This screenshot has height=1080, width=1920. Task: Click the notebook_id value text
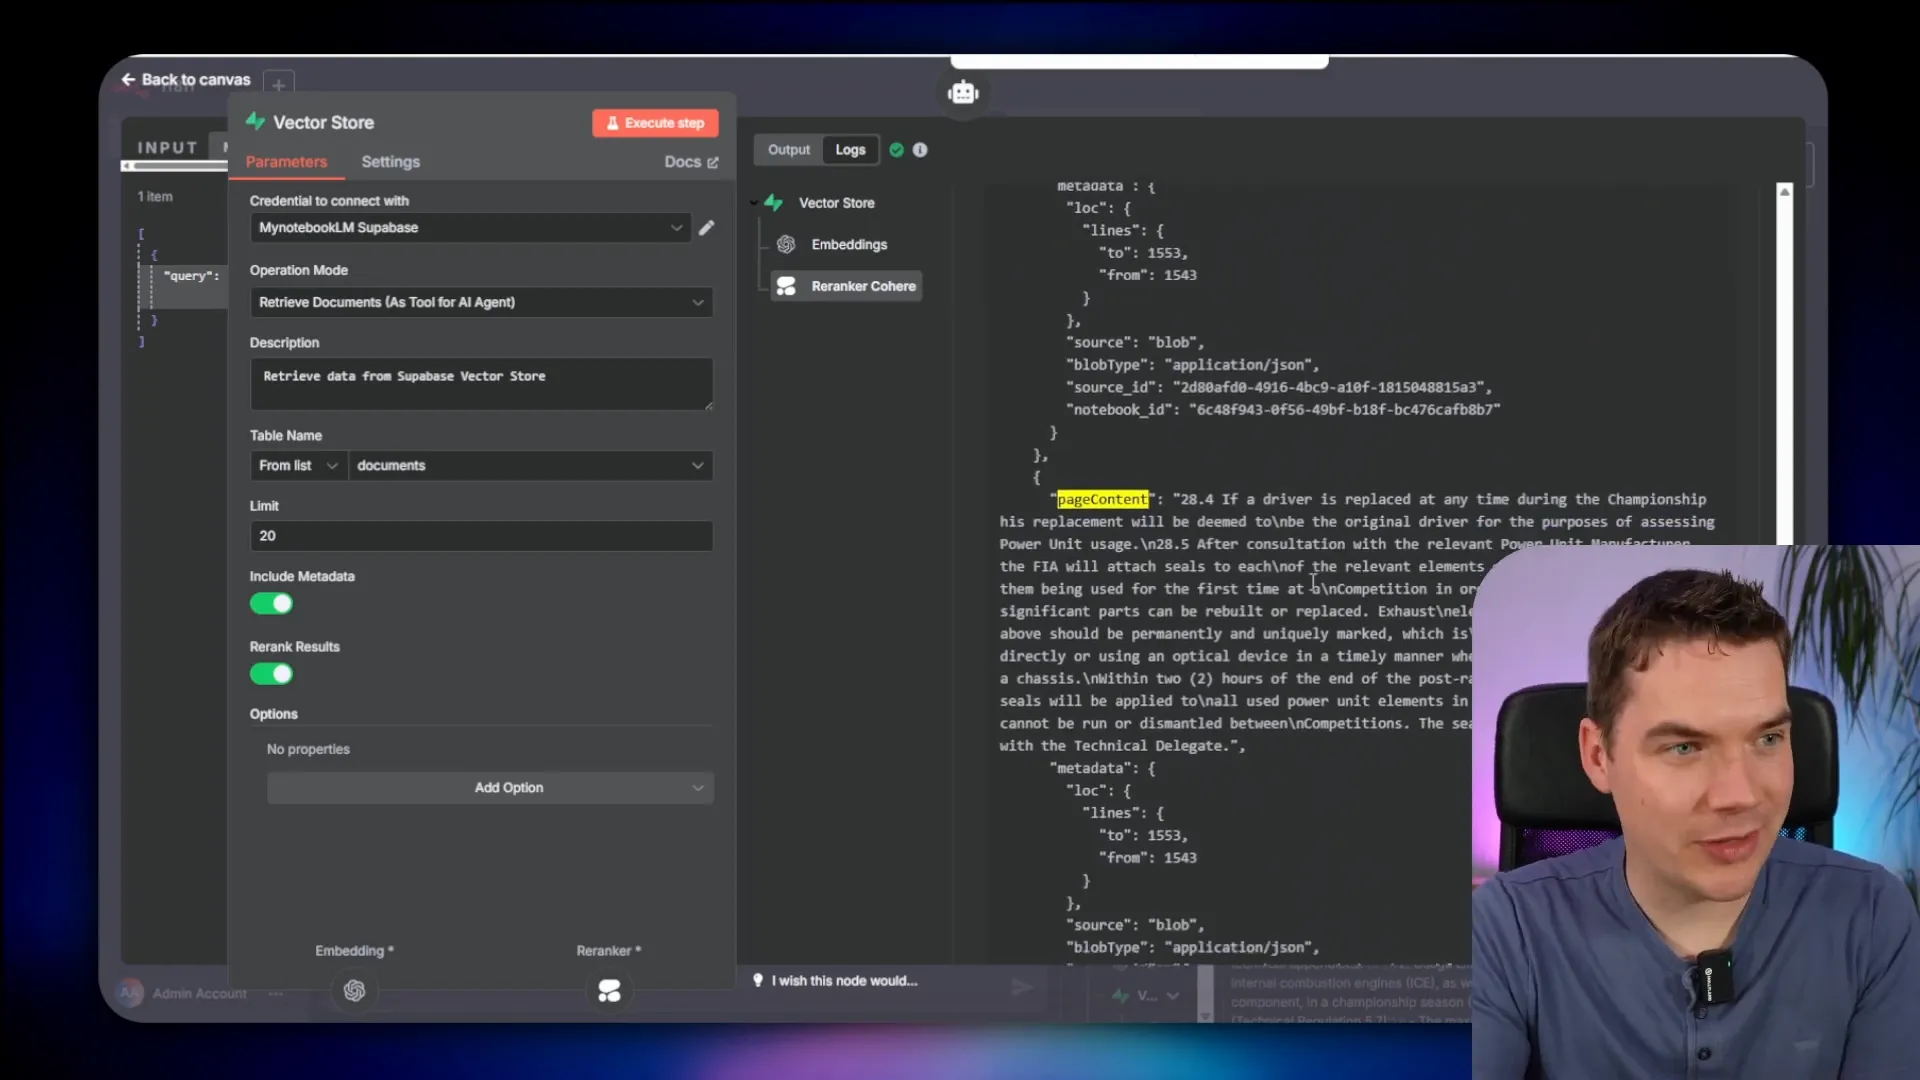click(x=1345, y=410)
